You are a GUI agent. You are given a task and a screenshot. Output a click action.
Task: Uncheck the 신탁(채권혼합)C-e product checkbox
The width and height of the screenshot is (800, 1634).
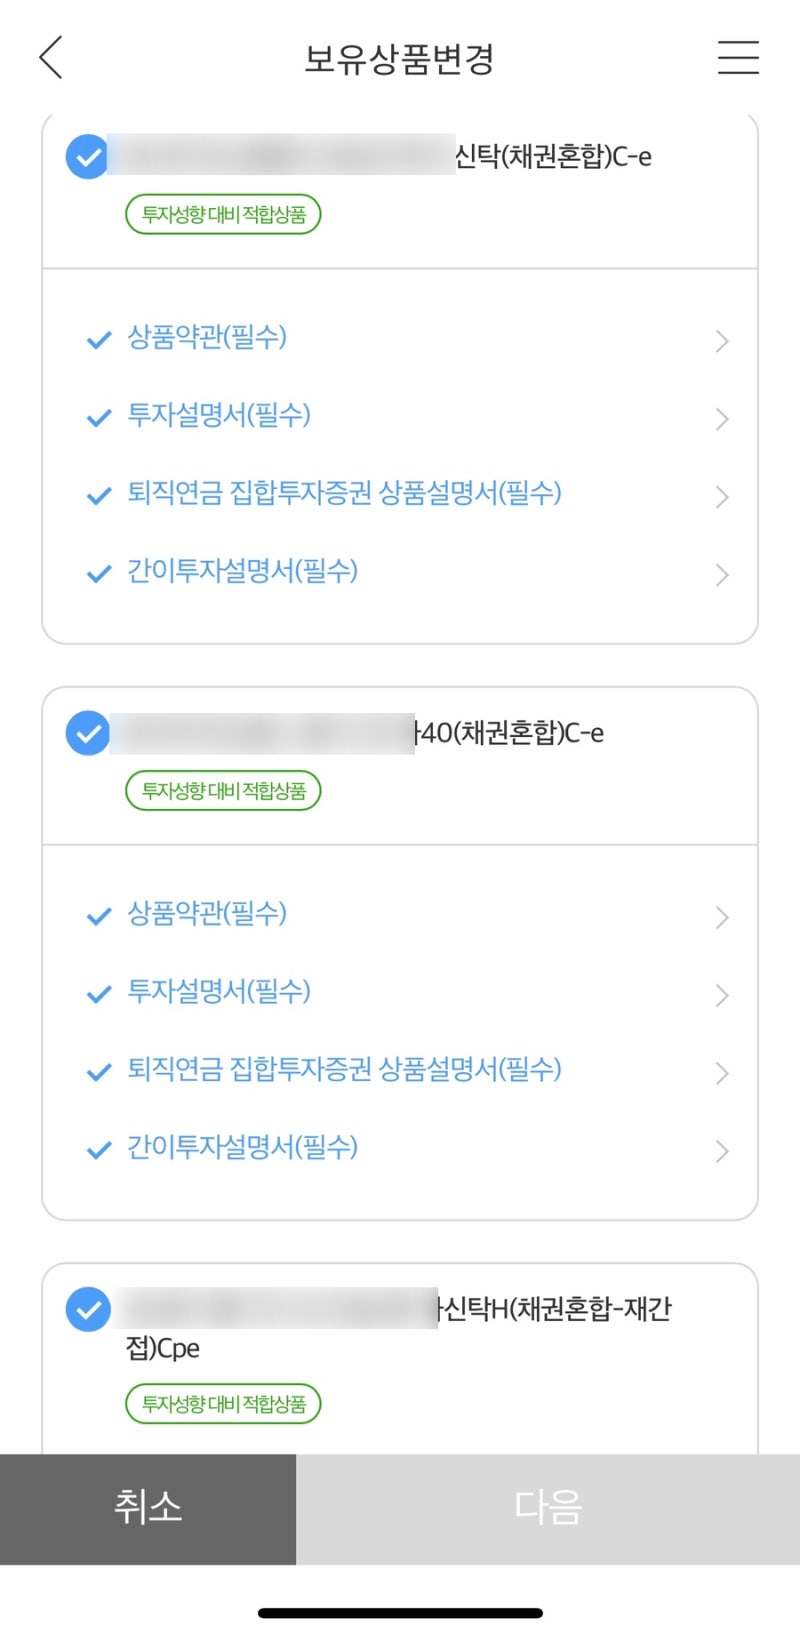[87, 157]
